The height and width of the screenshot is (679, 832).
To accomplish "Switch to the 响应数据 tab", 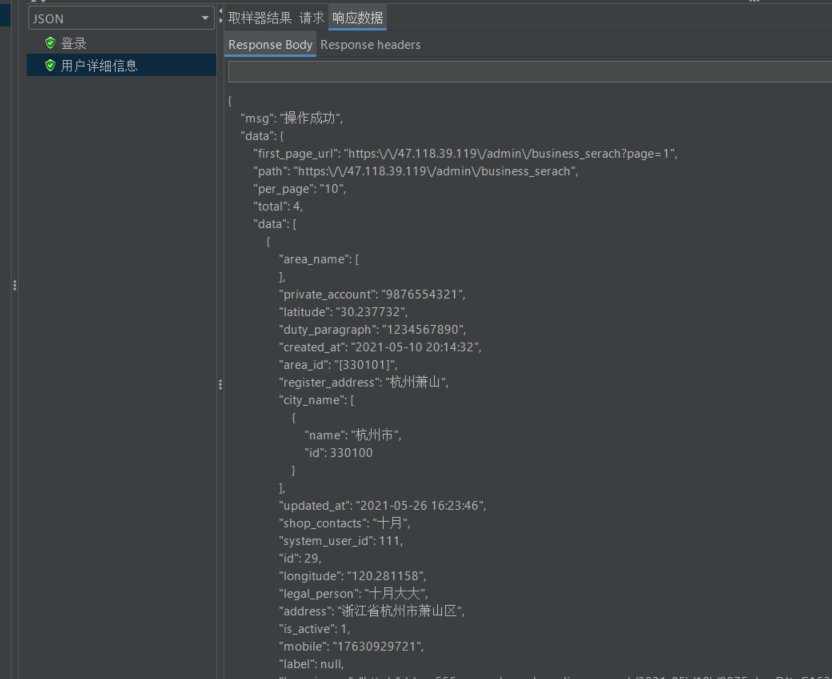I will pyautogui.click(x=358, y=18).
